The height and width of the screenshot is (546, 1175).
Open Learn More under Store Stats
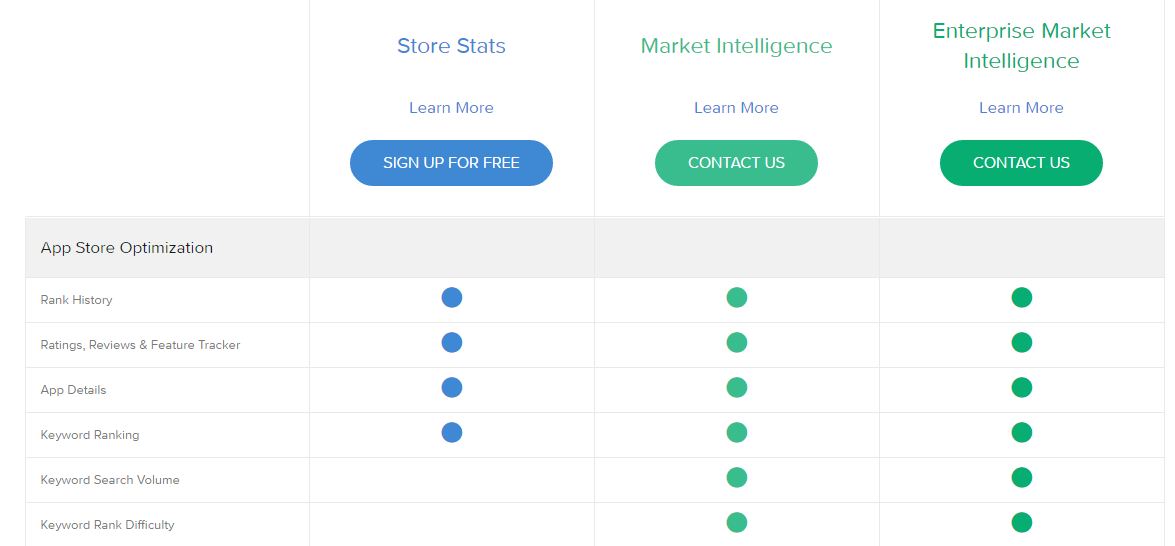(x=451, y=108)
